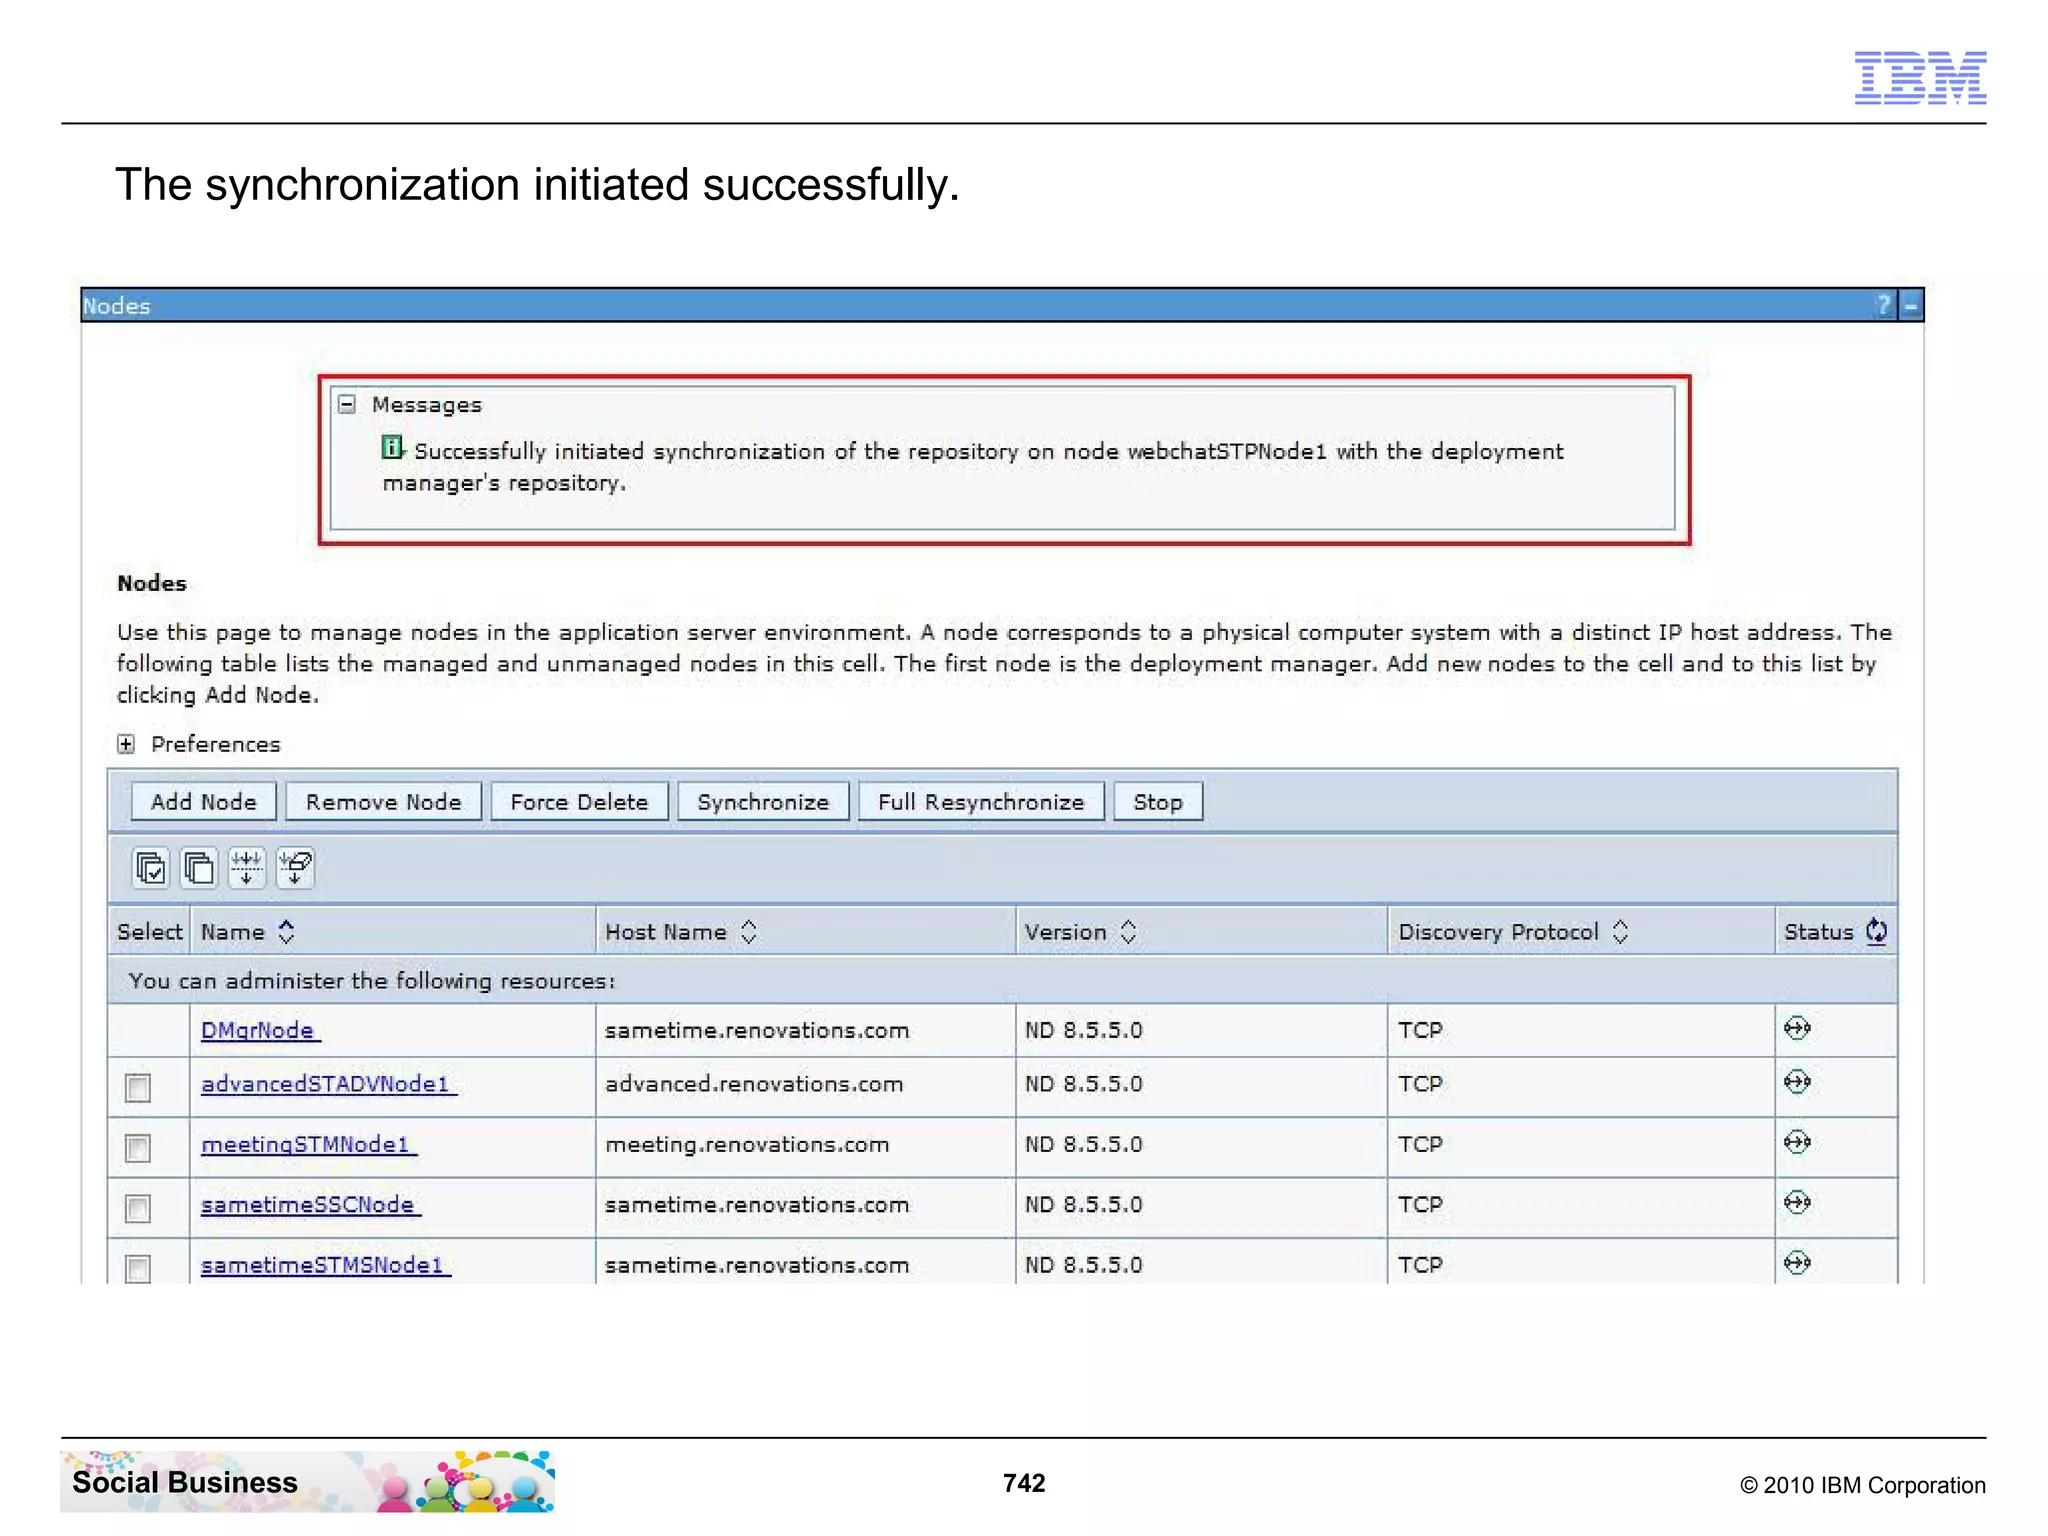Click status icon for meetingSTMNode1
This screenshot has width=2048, height=1536.
(1797, 1142)
